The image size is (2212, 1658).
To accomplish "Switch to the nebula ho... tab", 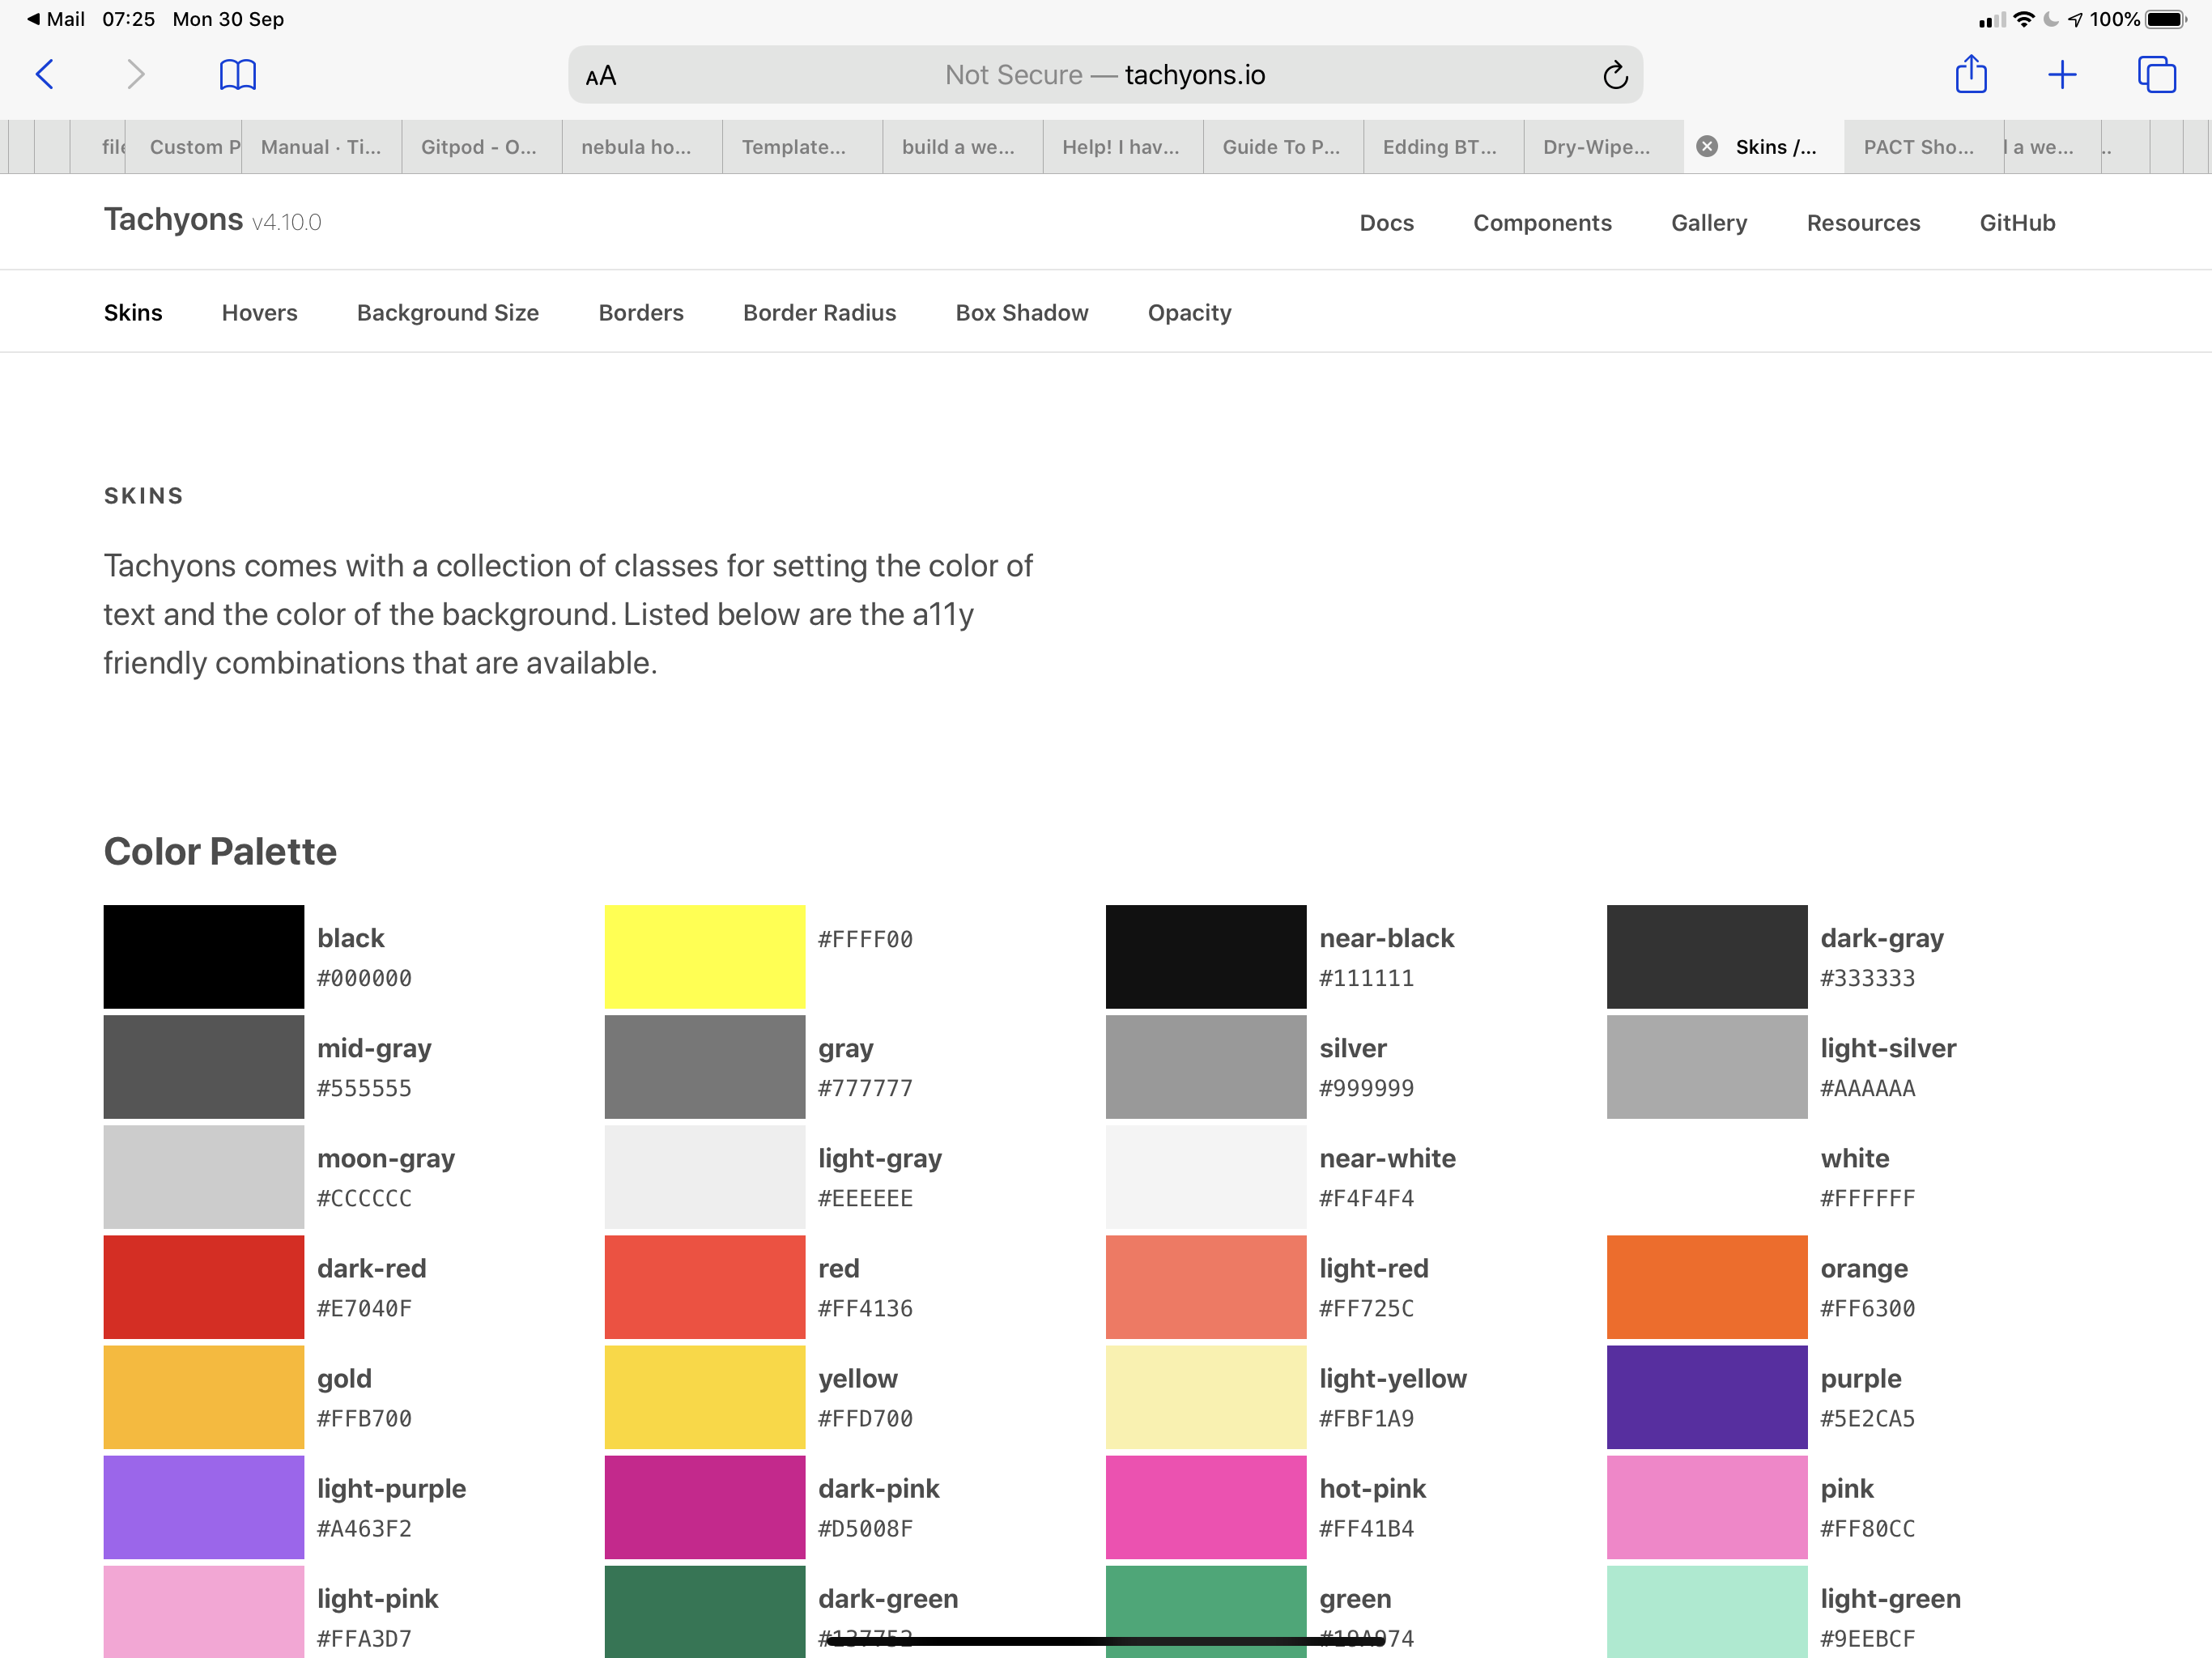I will coord(642,147).
